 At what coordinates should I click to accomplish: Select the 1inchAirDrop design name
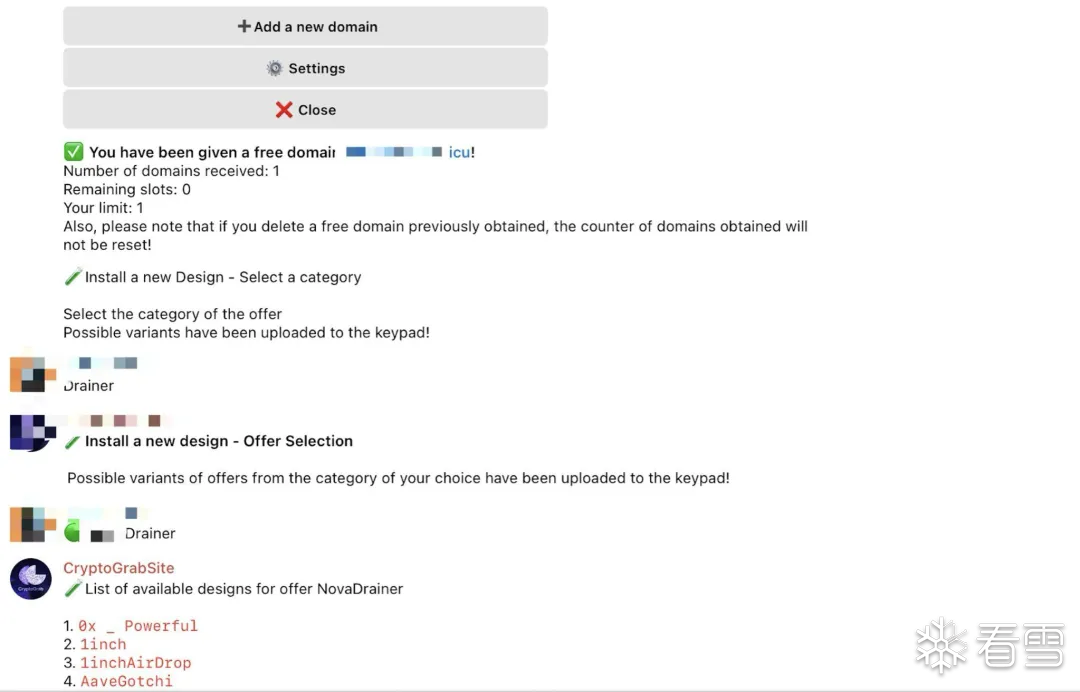[135, 663]
